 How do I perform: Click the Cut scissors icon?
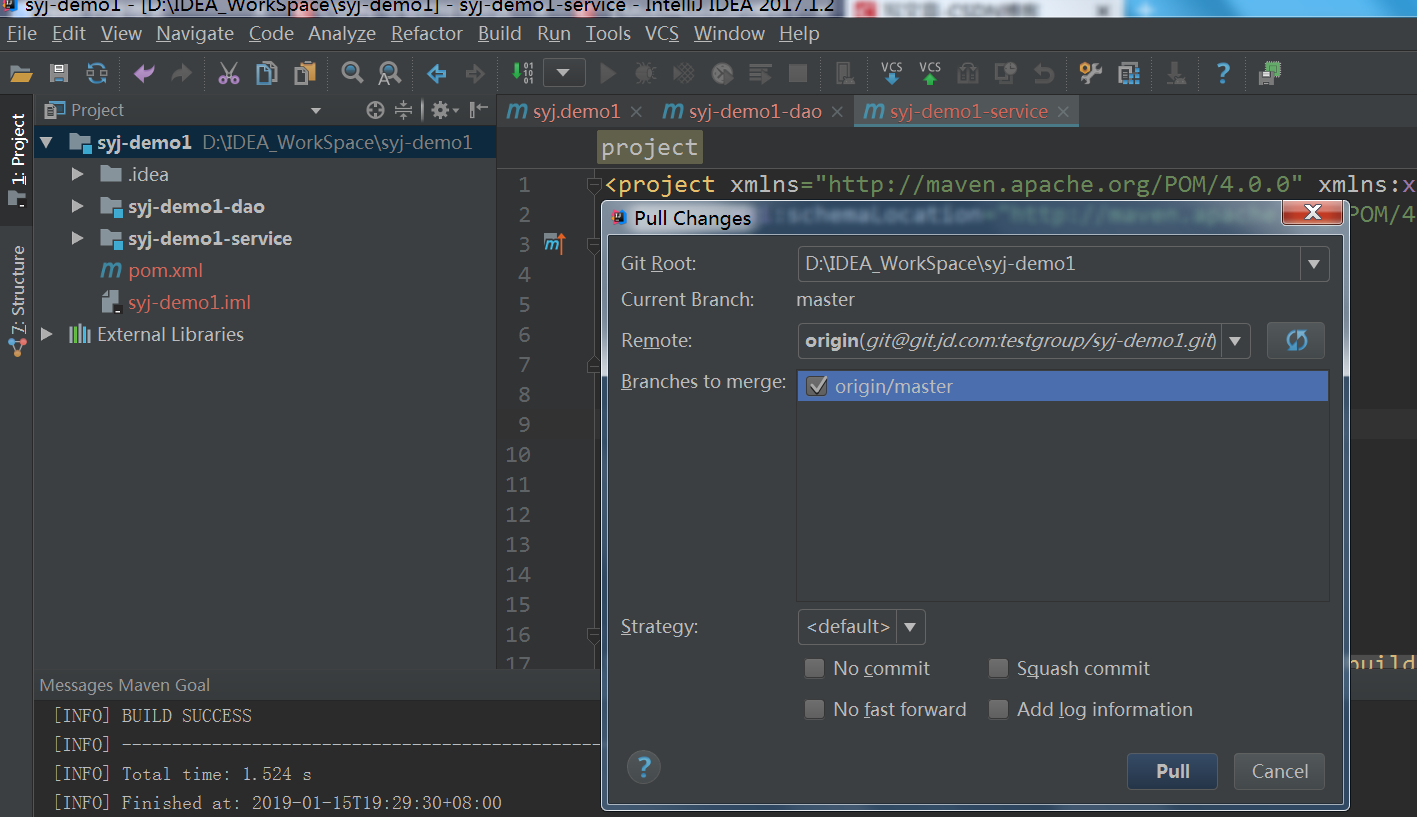click(x=229, y=73)
